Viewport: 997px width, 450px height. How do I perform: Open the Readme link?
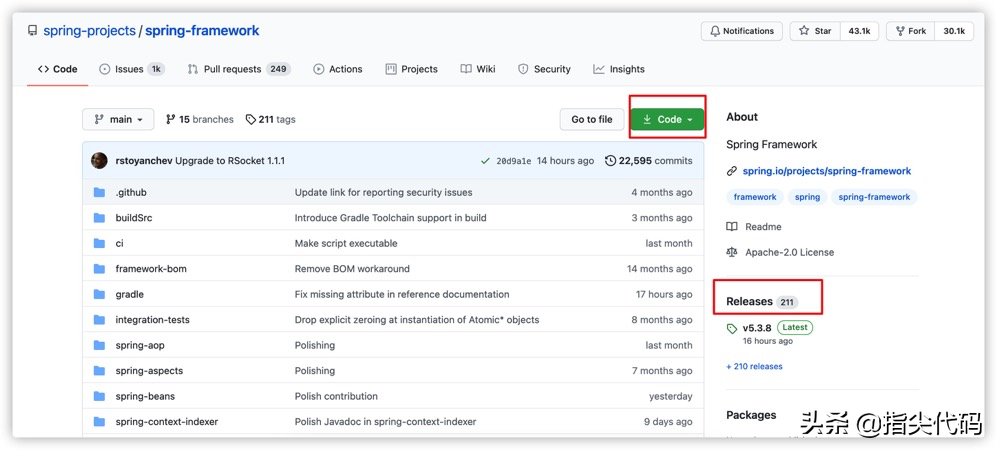point(755,226)
